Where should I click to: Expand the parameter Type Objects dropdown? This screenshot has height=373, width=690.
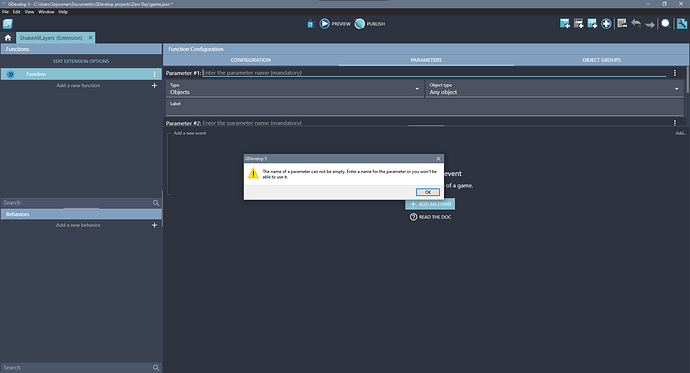pos(294,89)
